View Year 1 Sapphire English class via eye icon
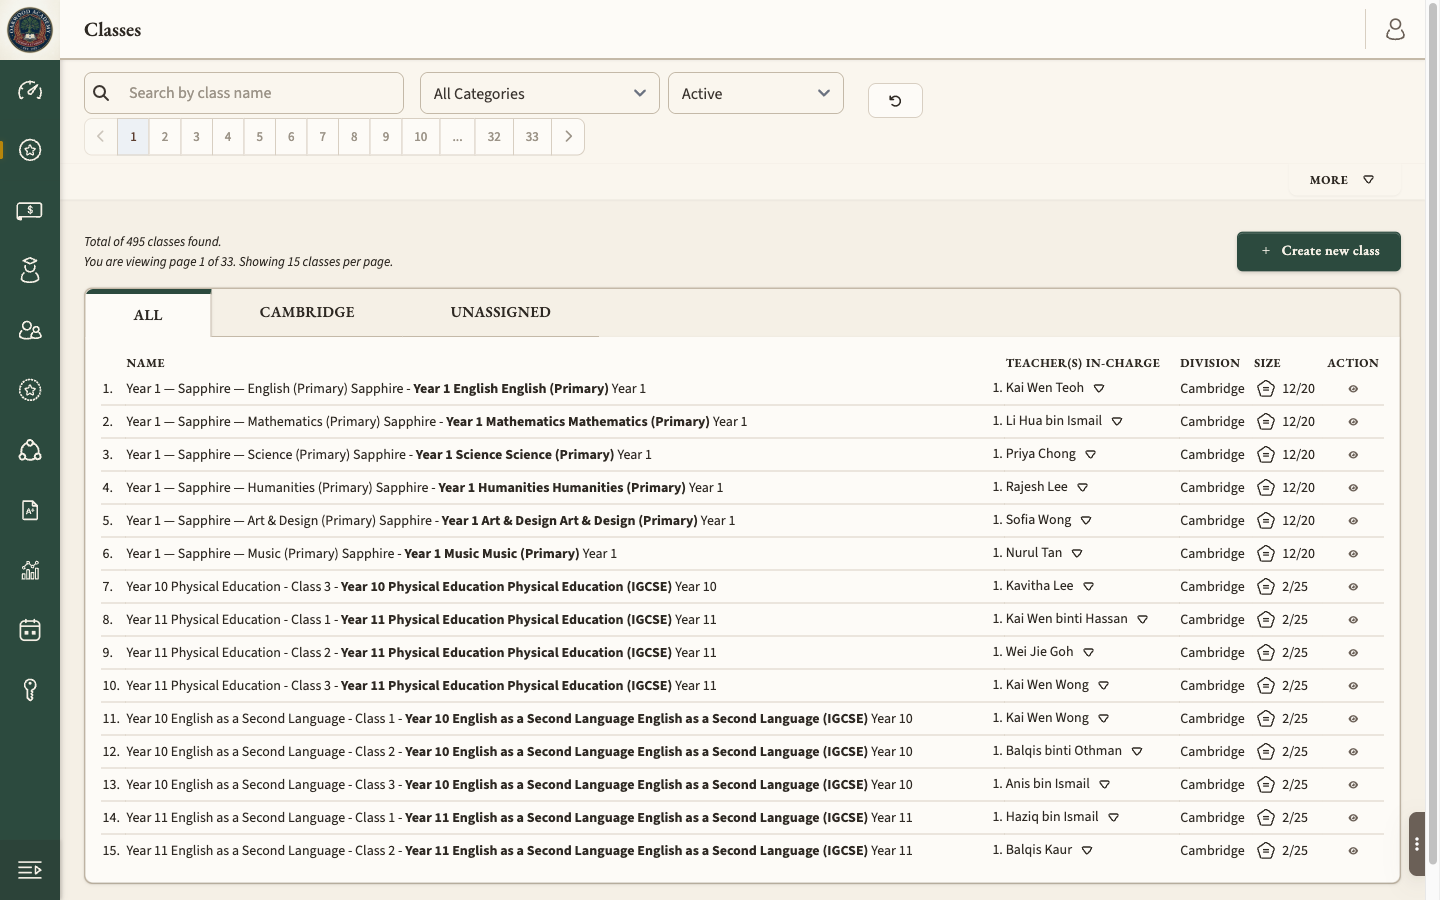Viewport: 1440px width, 900px height. click(1353, 389)
